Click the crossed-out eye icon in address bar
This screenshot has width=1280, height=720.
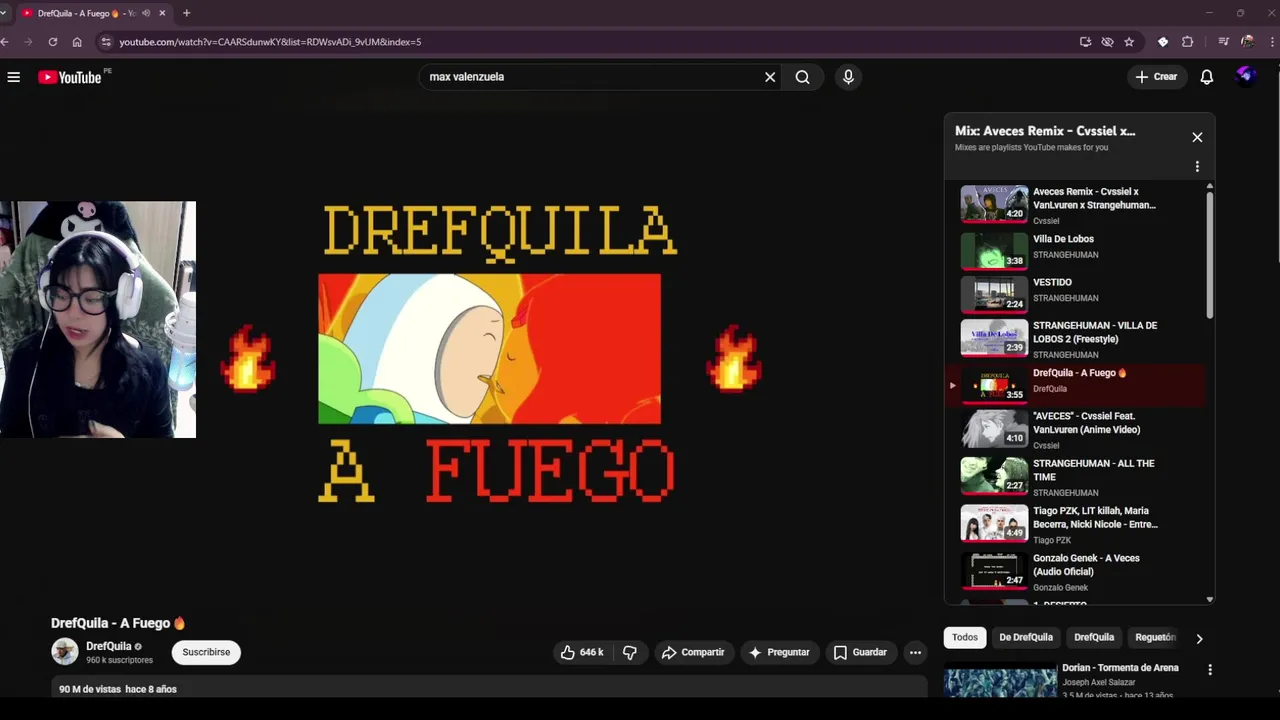coord(1107,42)
